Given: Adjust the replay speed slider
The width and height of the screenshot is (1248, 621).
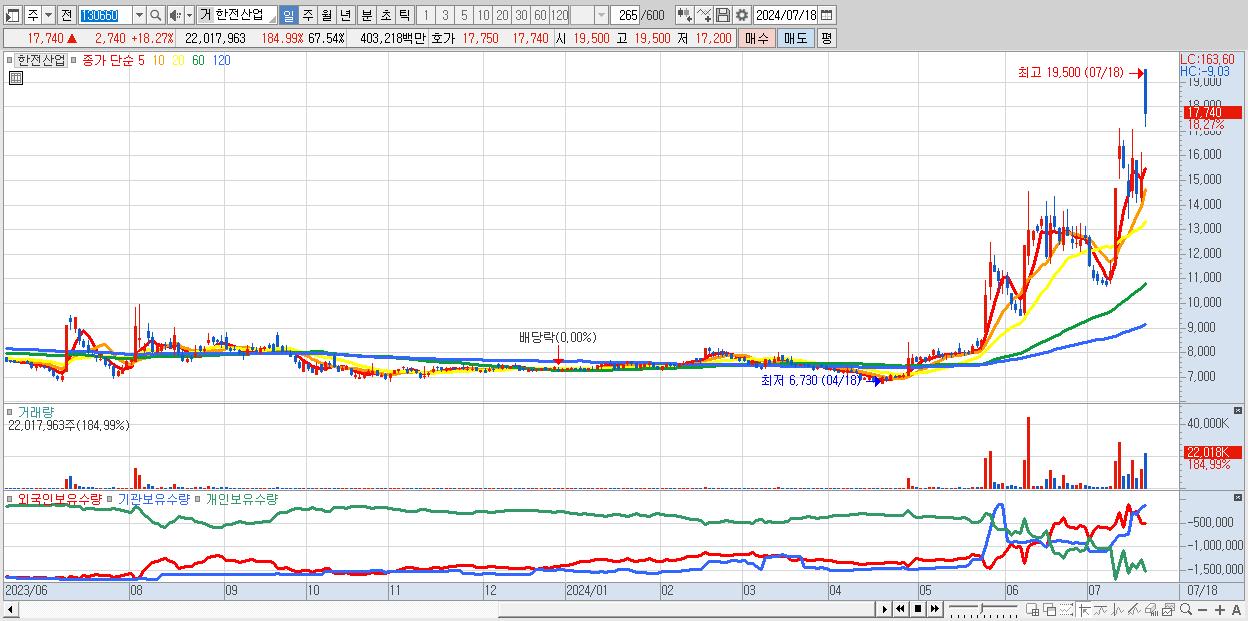Looking at the screenshot, I should pyautogui.click(x=983, y=609).
